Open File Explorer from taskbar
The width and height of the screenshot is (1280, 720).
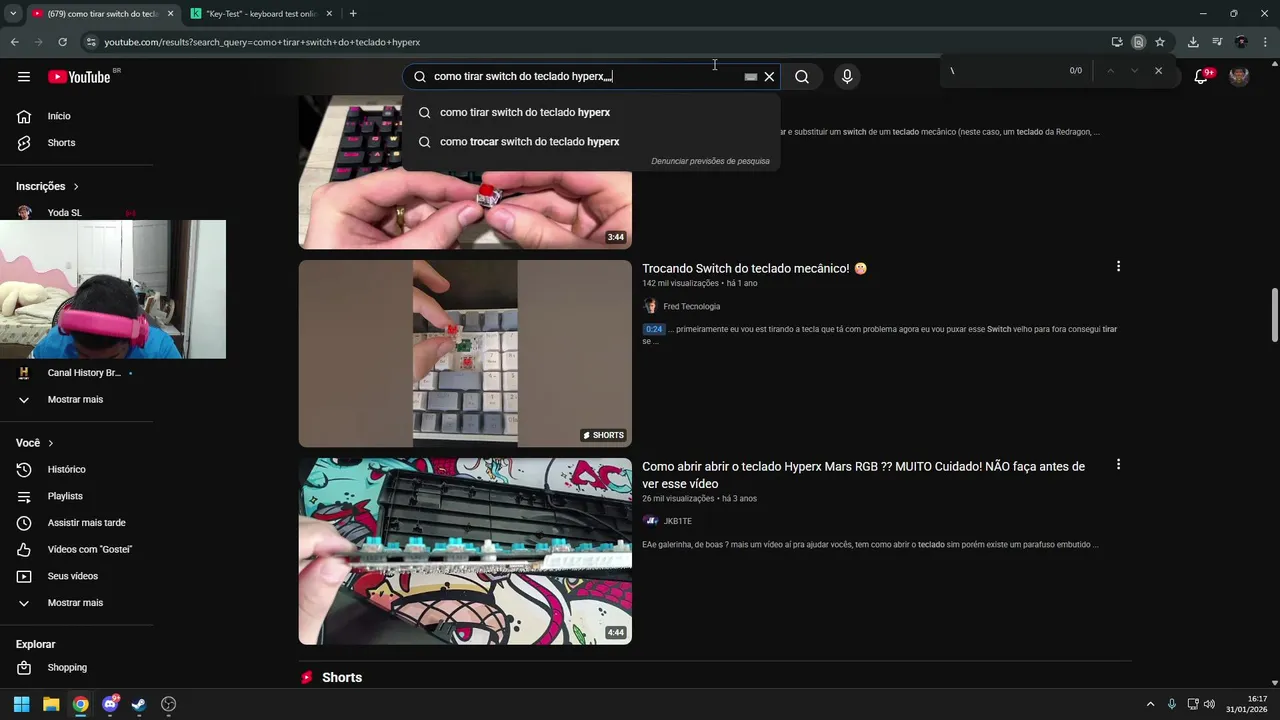(51, 704)
